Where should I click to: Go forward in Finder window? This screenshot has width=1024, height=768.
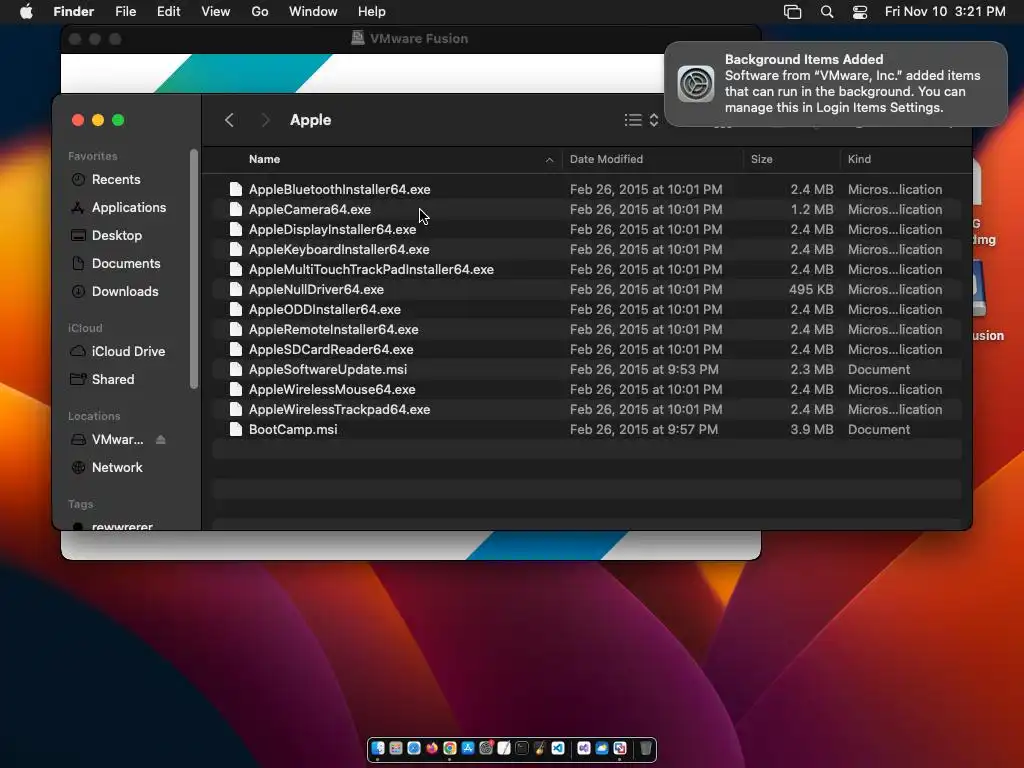[x=265, y=120]
